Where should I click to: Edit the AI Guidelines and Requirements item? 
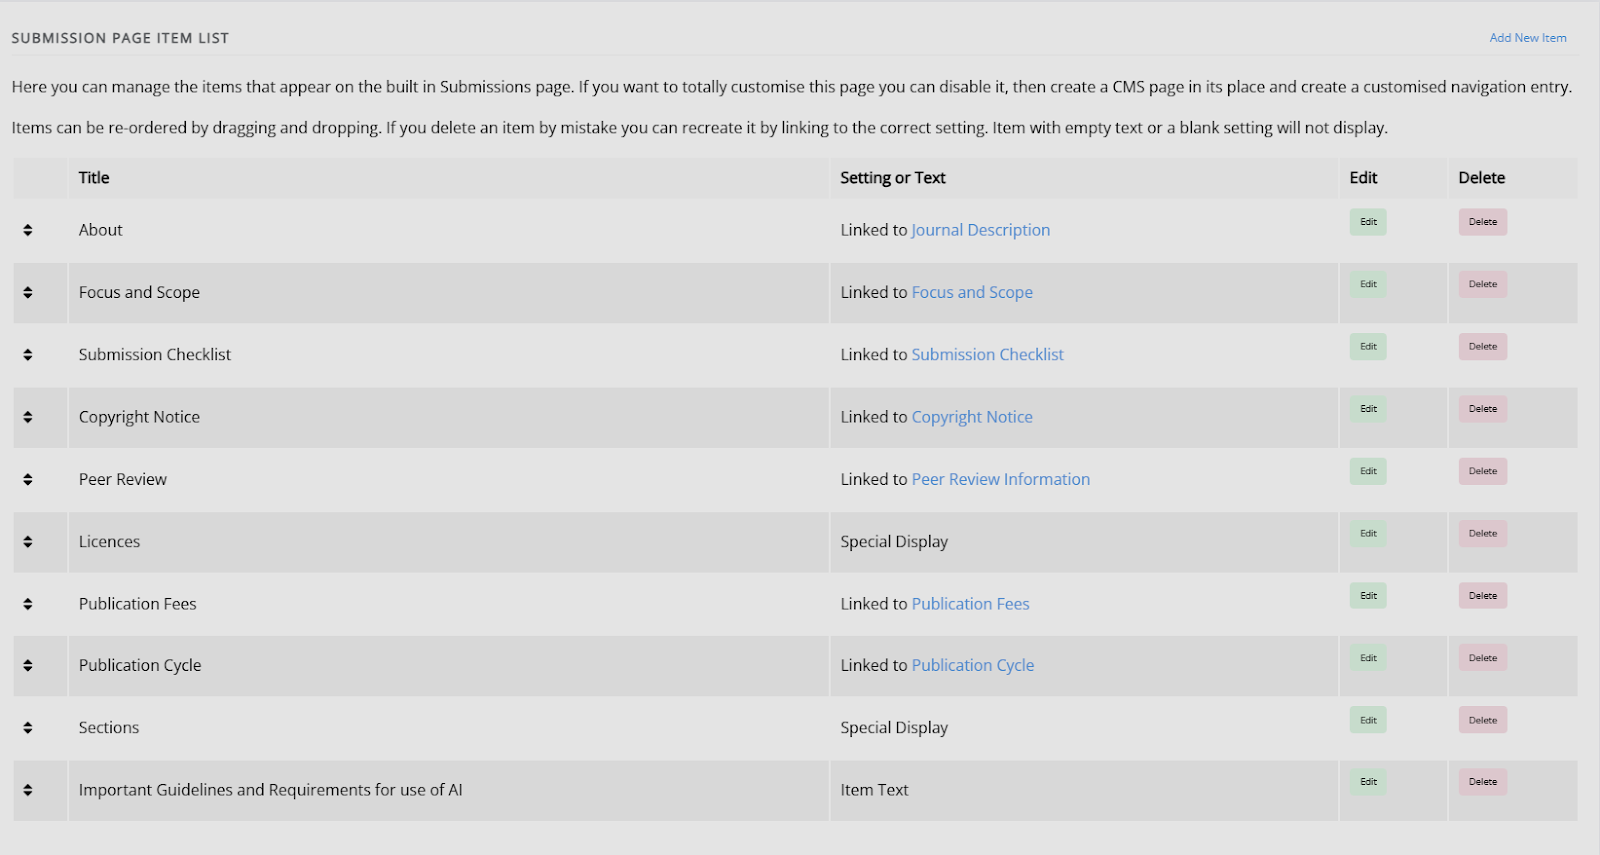(1368, 782)
